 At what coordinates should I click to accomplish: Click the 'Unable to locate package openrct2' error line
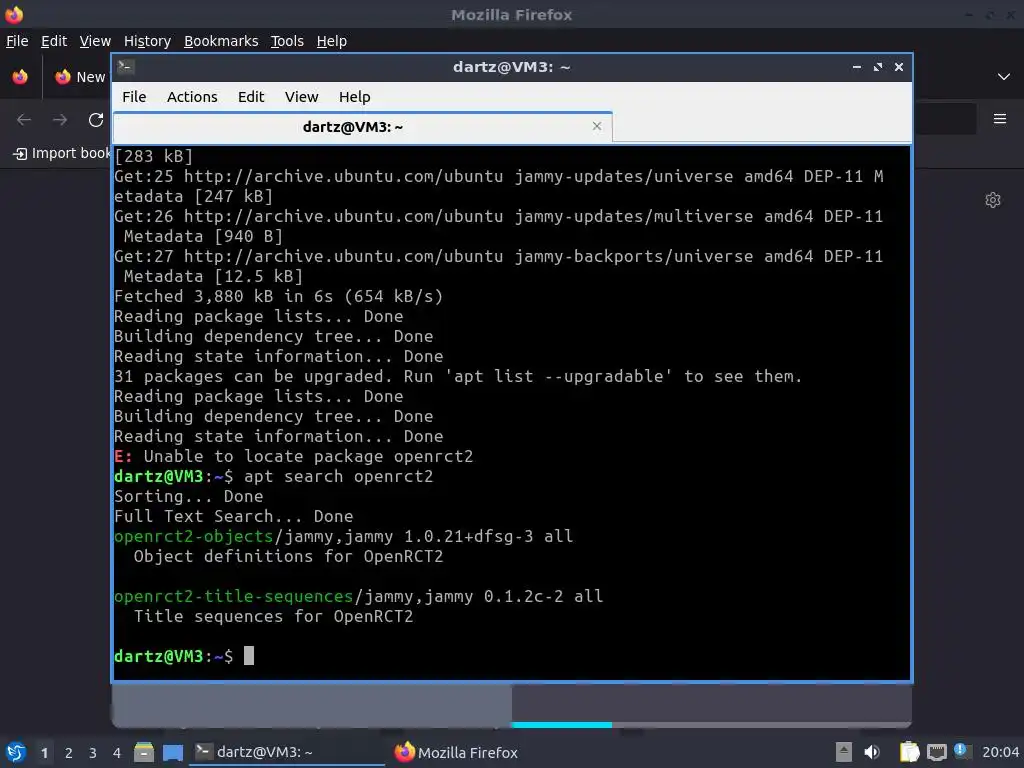(293, 456)
